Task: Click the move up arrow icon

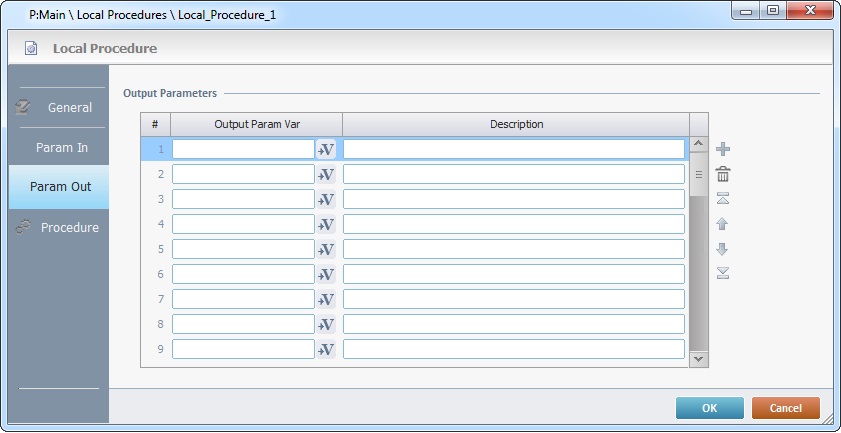Action: 723,223
